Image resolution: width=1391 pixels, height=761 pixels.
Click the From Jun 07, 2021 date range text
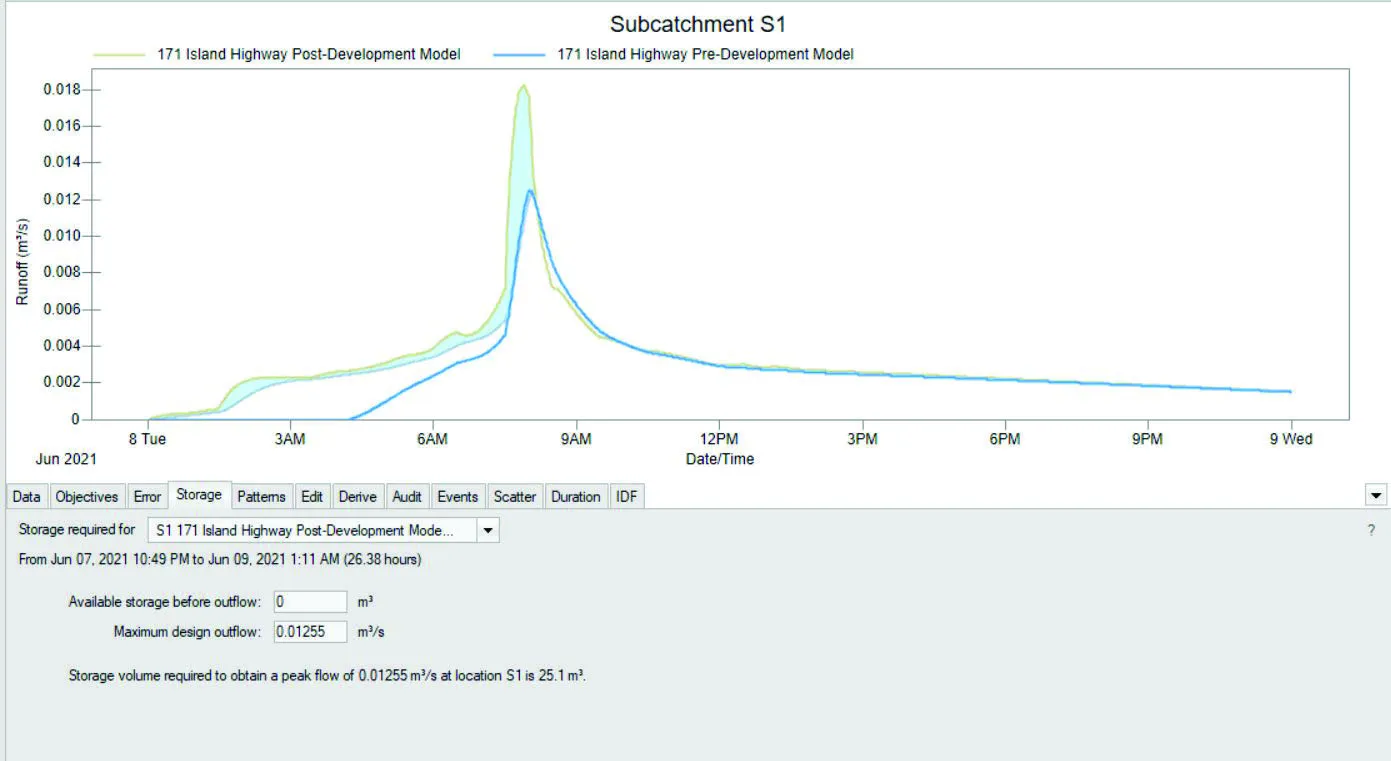tap(220, 560)
